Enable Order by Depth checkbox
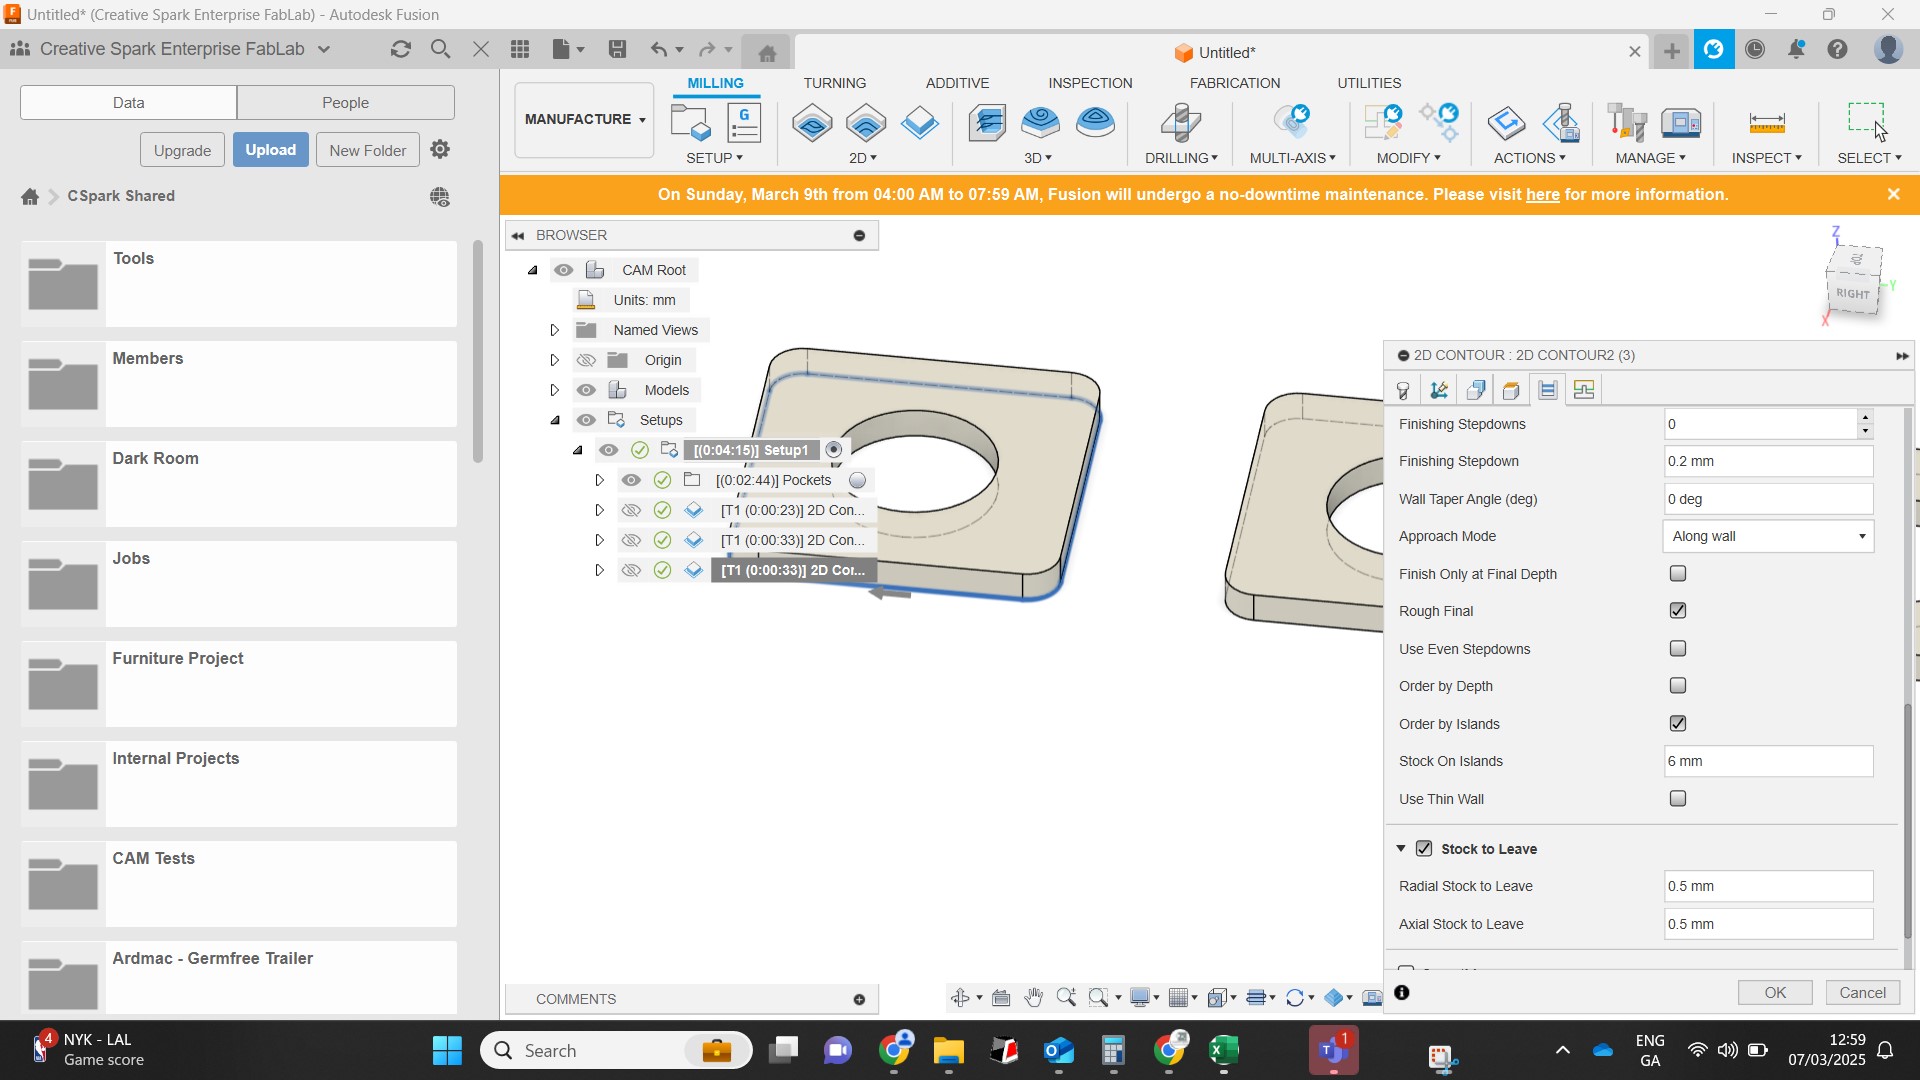This screenshot has width=1920, height=1080. point(1678,686)
